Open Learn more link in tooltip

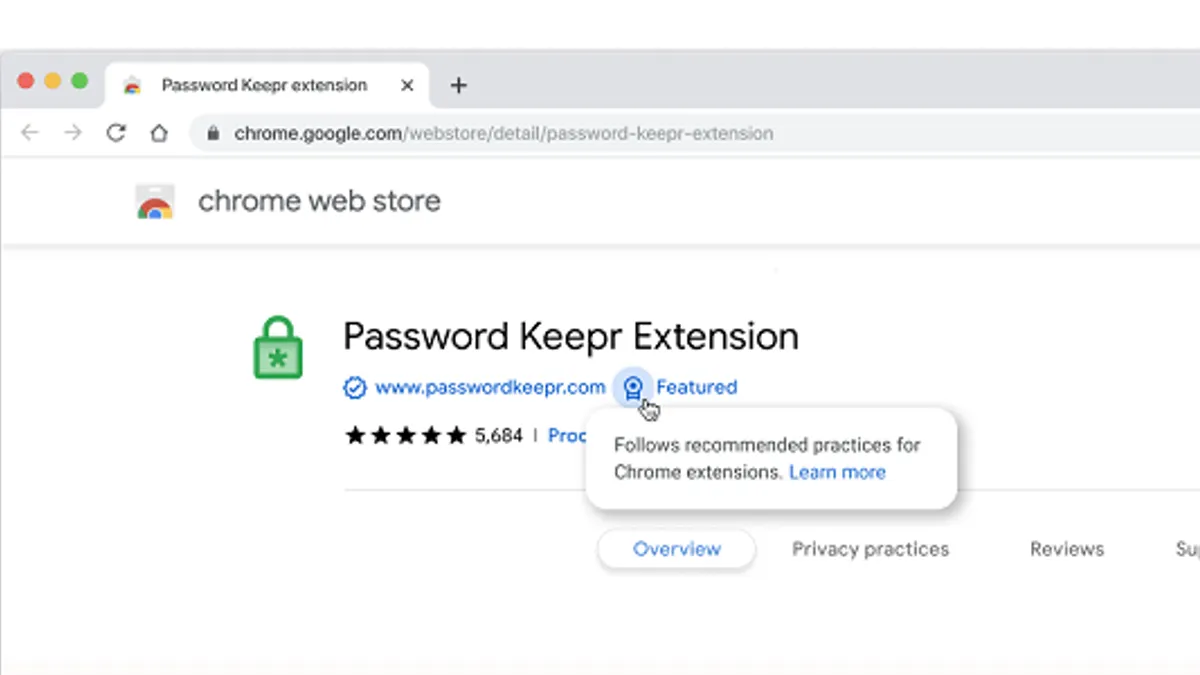click(837, 472)
